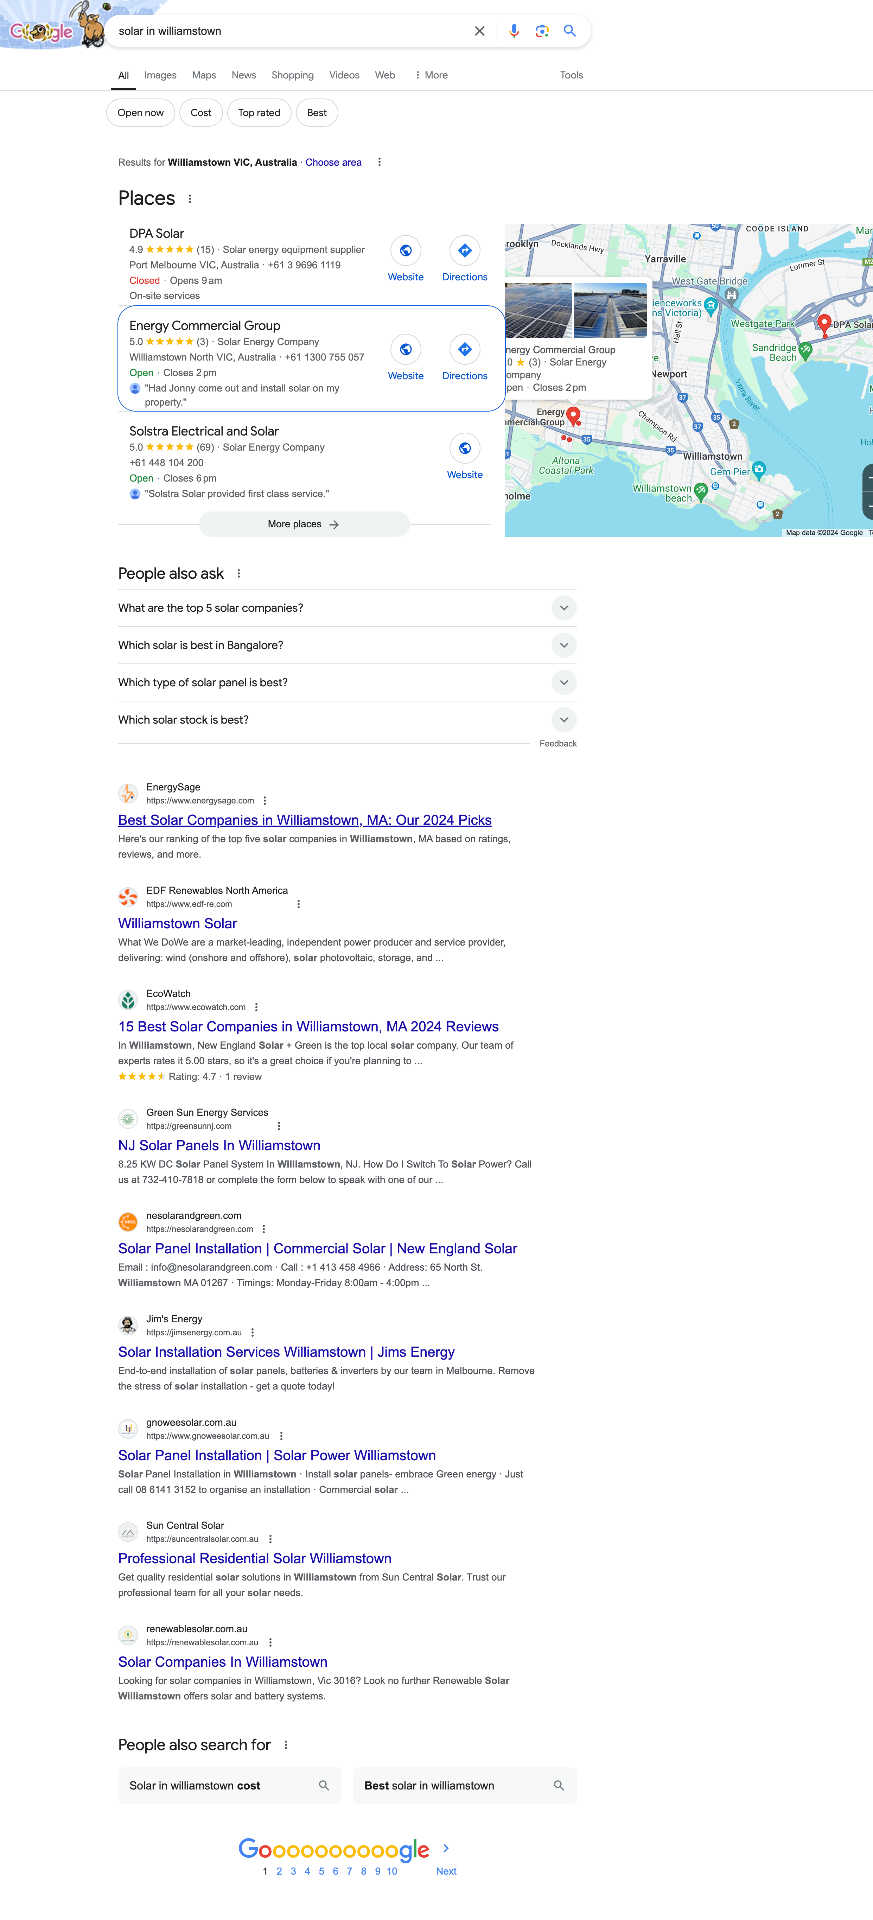Viewport: 873px width, 1920px height.
Task: Open the options dots beside People also search for
Action: [x=286, y=1745]
